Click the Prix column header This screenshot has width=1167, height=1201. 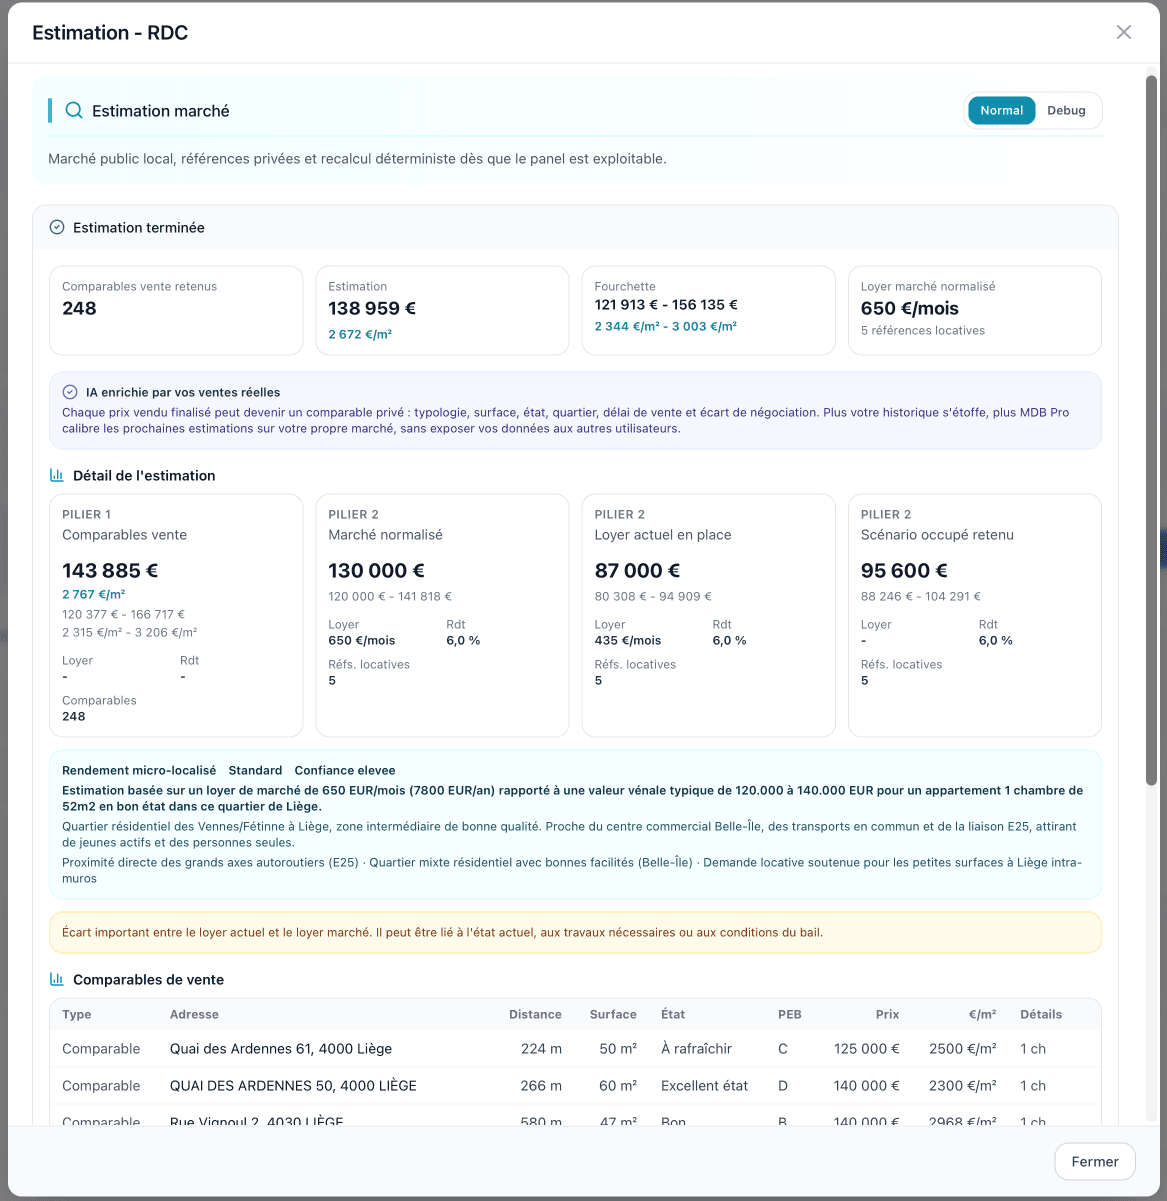[x=887, y=1014]
